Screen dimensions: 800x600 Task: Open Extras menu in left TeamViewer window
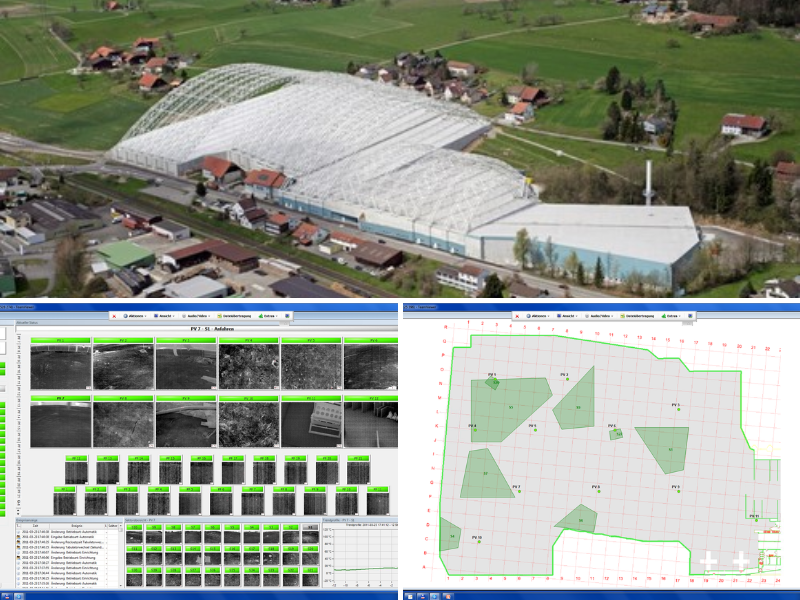[x=268, y=316]
